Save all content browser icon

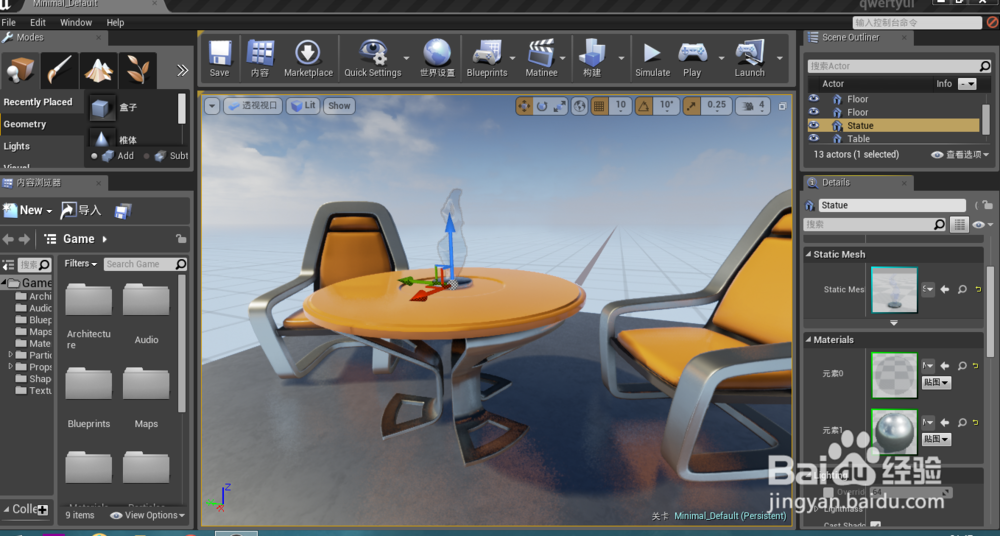coord(122,211)
